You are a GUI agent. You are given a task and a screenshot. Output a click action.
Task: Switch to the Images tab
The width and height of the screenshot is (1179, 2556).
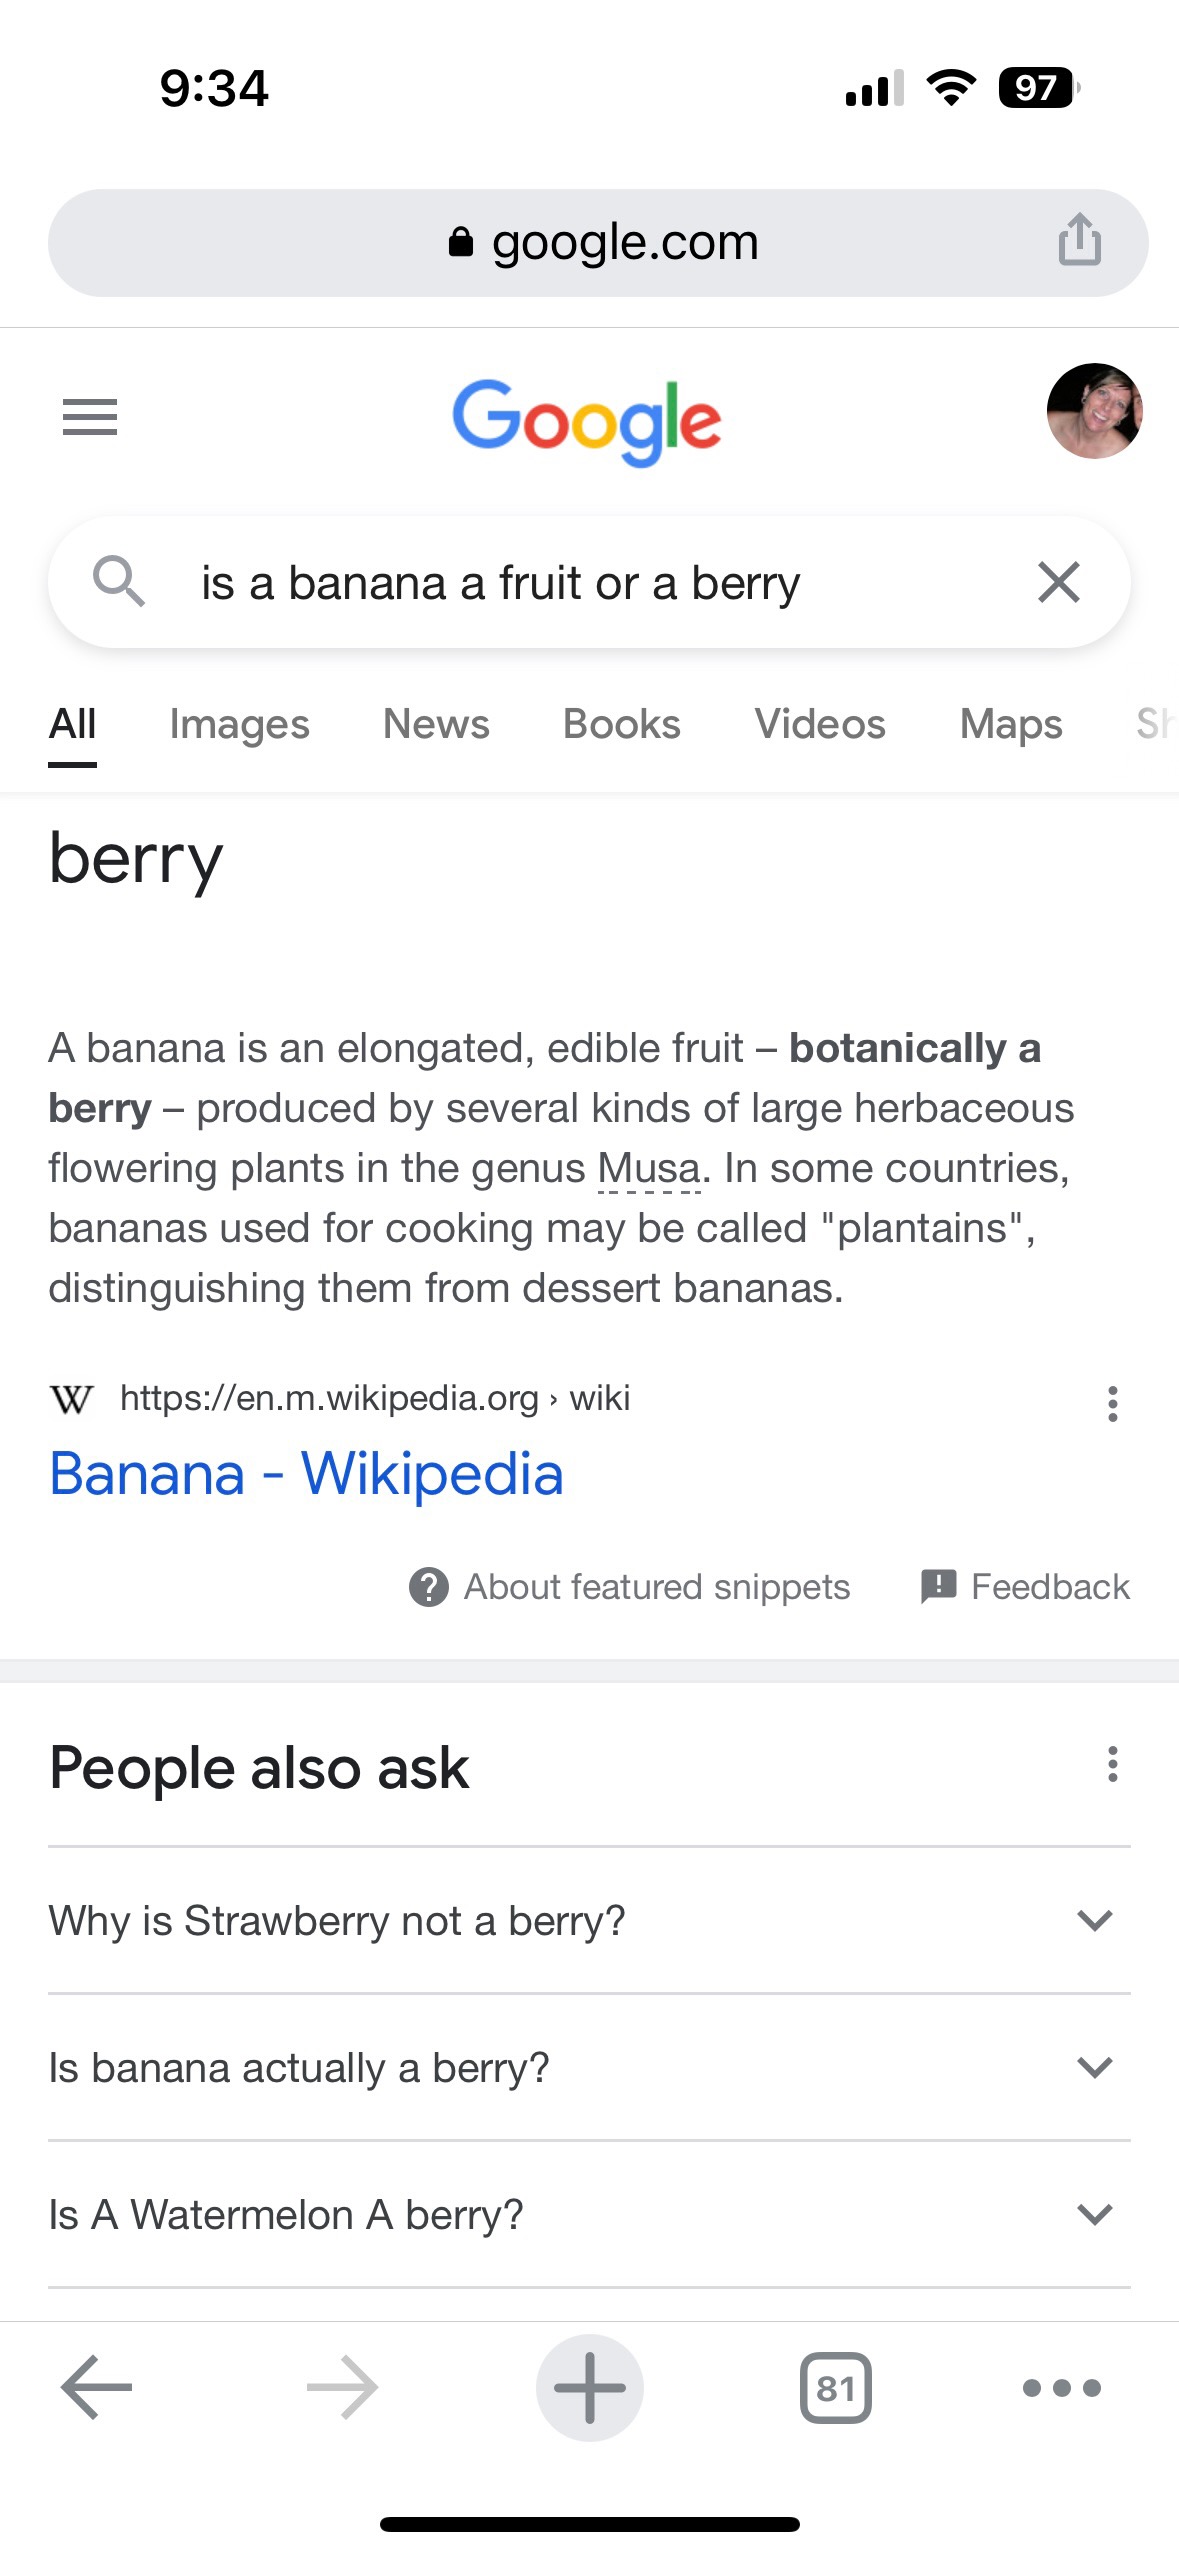click(239, 724)
